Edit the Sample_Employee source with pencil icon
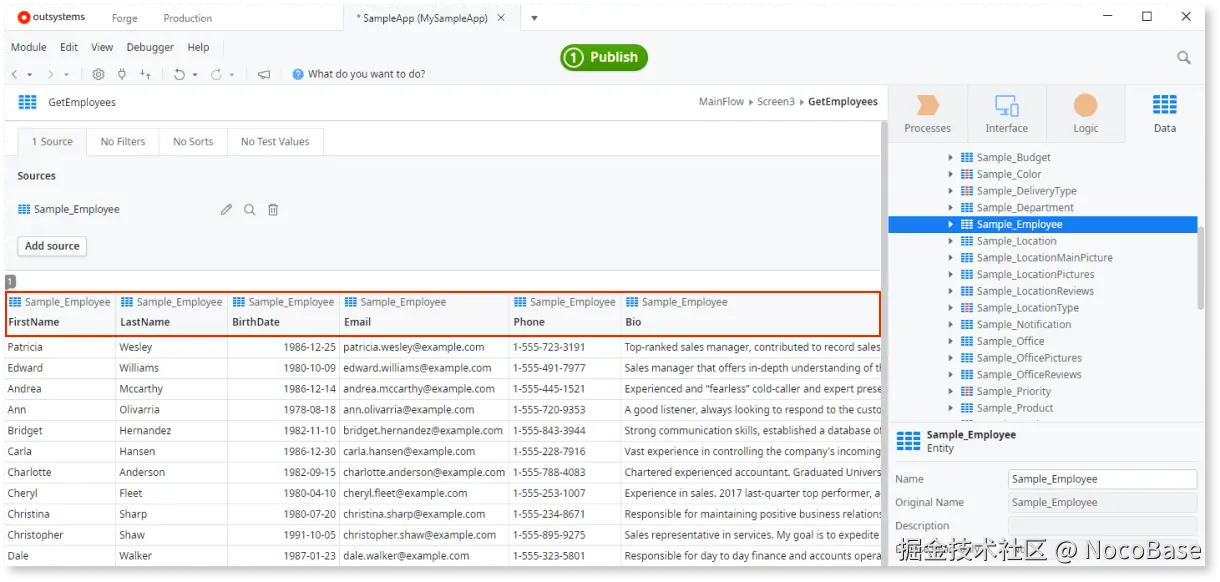Screen dimensions: 1220x582 coord(226,209)
